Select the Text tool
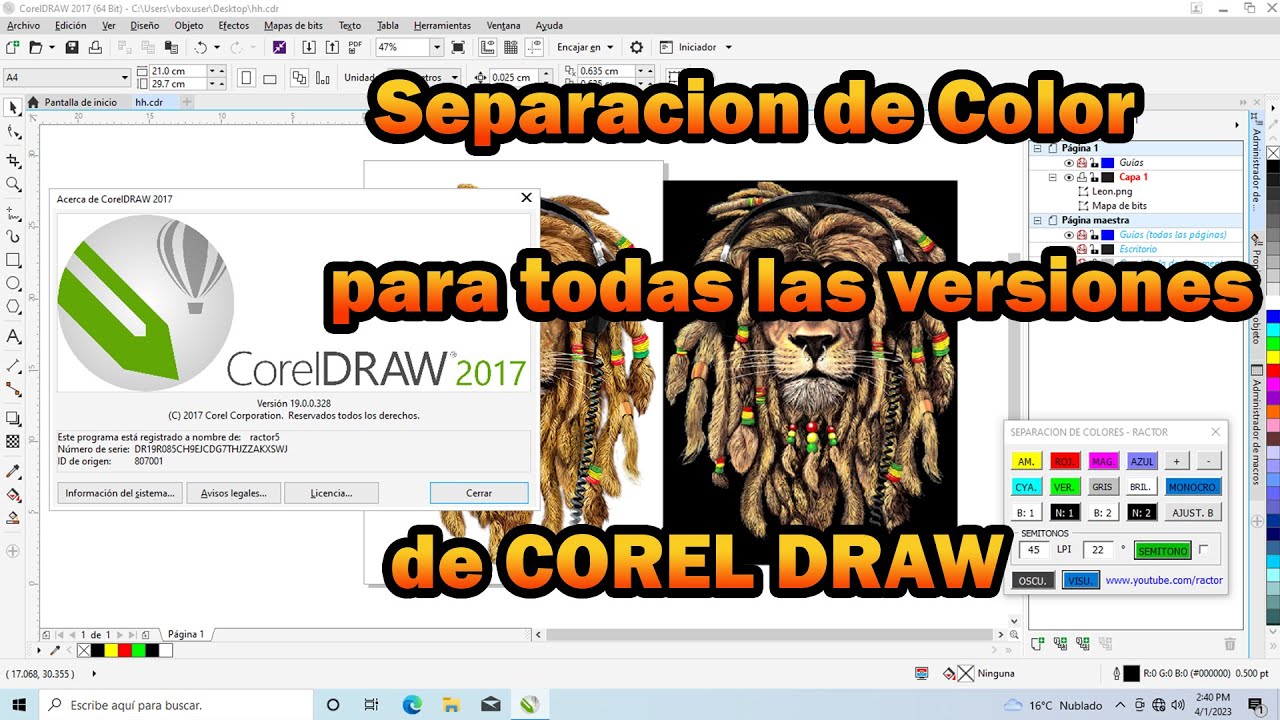The height and width of the screenshot is (720, 1280). 13,336
